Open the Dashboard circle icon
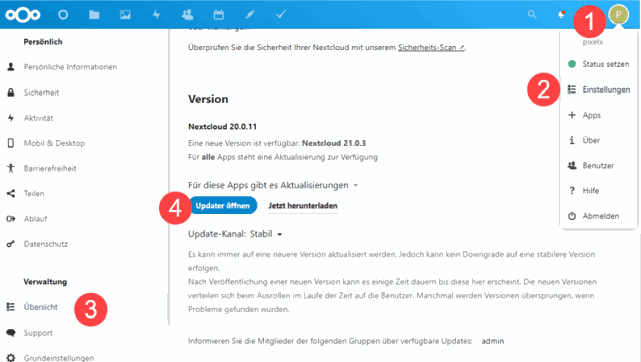Viewport: 641px width, 362px height. coord(63,15)
